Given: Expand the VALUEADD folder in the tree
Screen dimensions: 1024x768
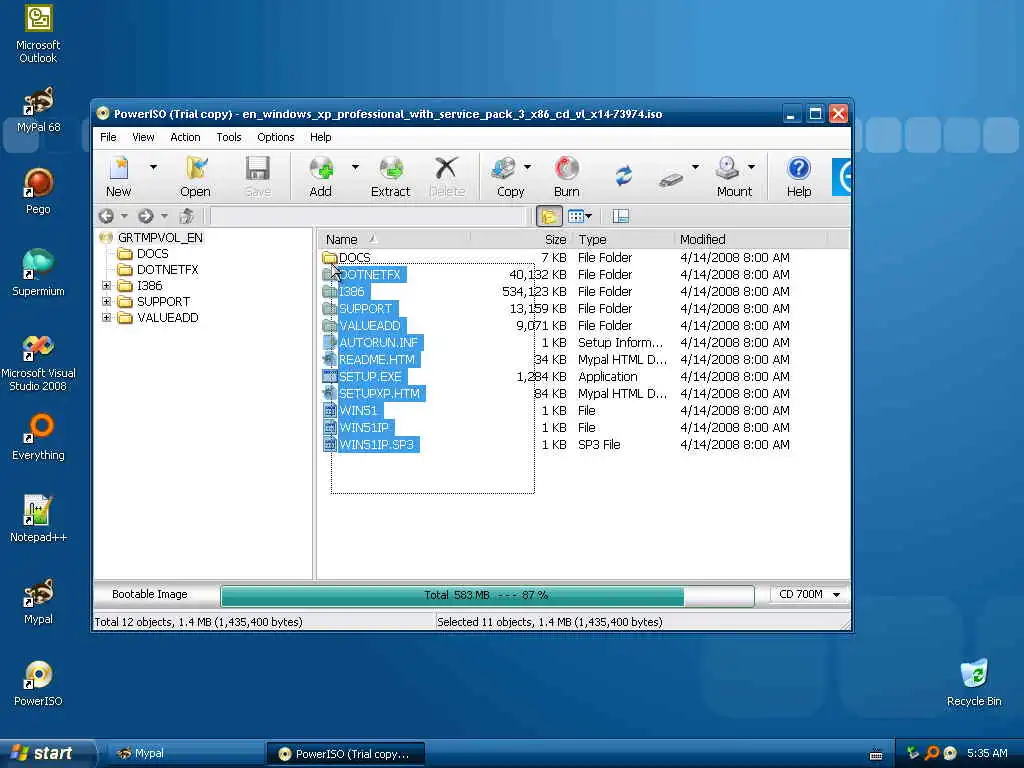Looking at the screenshot, I should coord(106,317).
